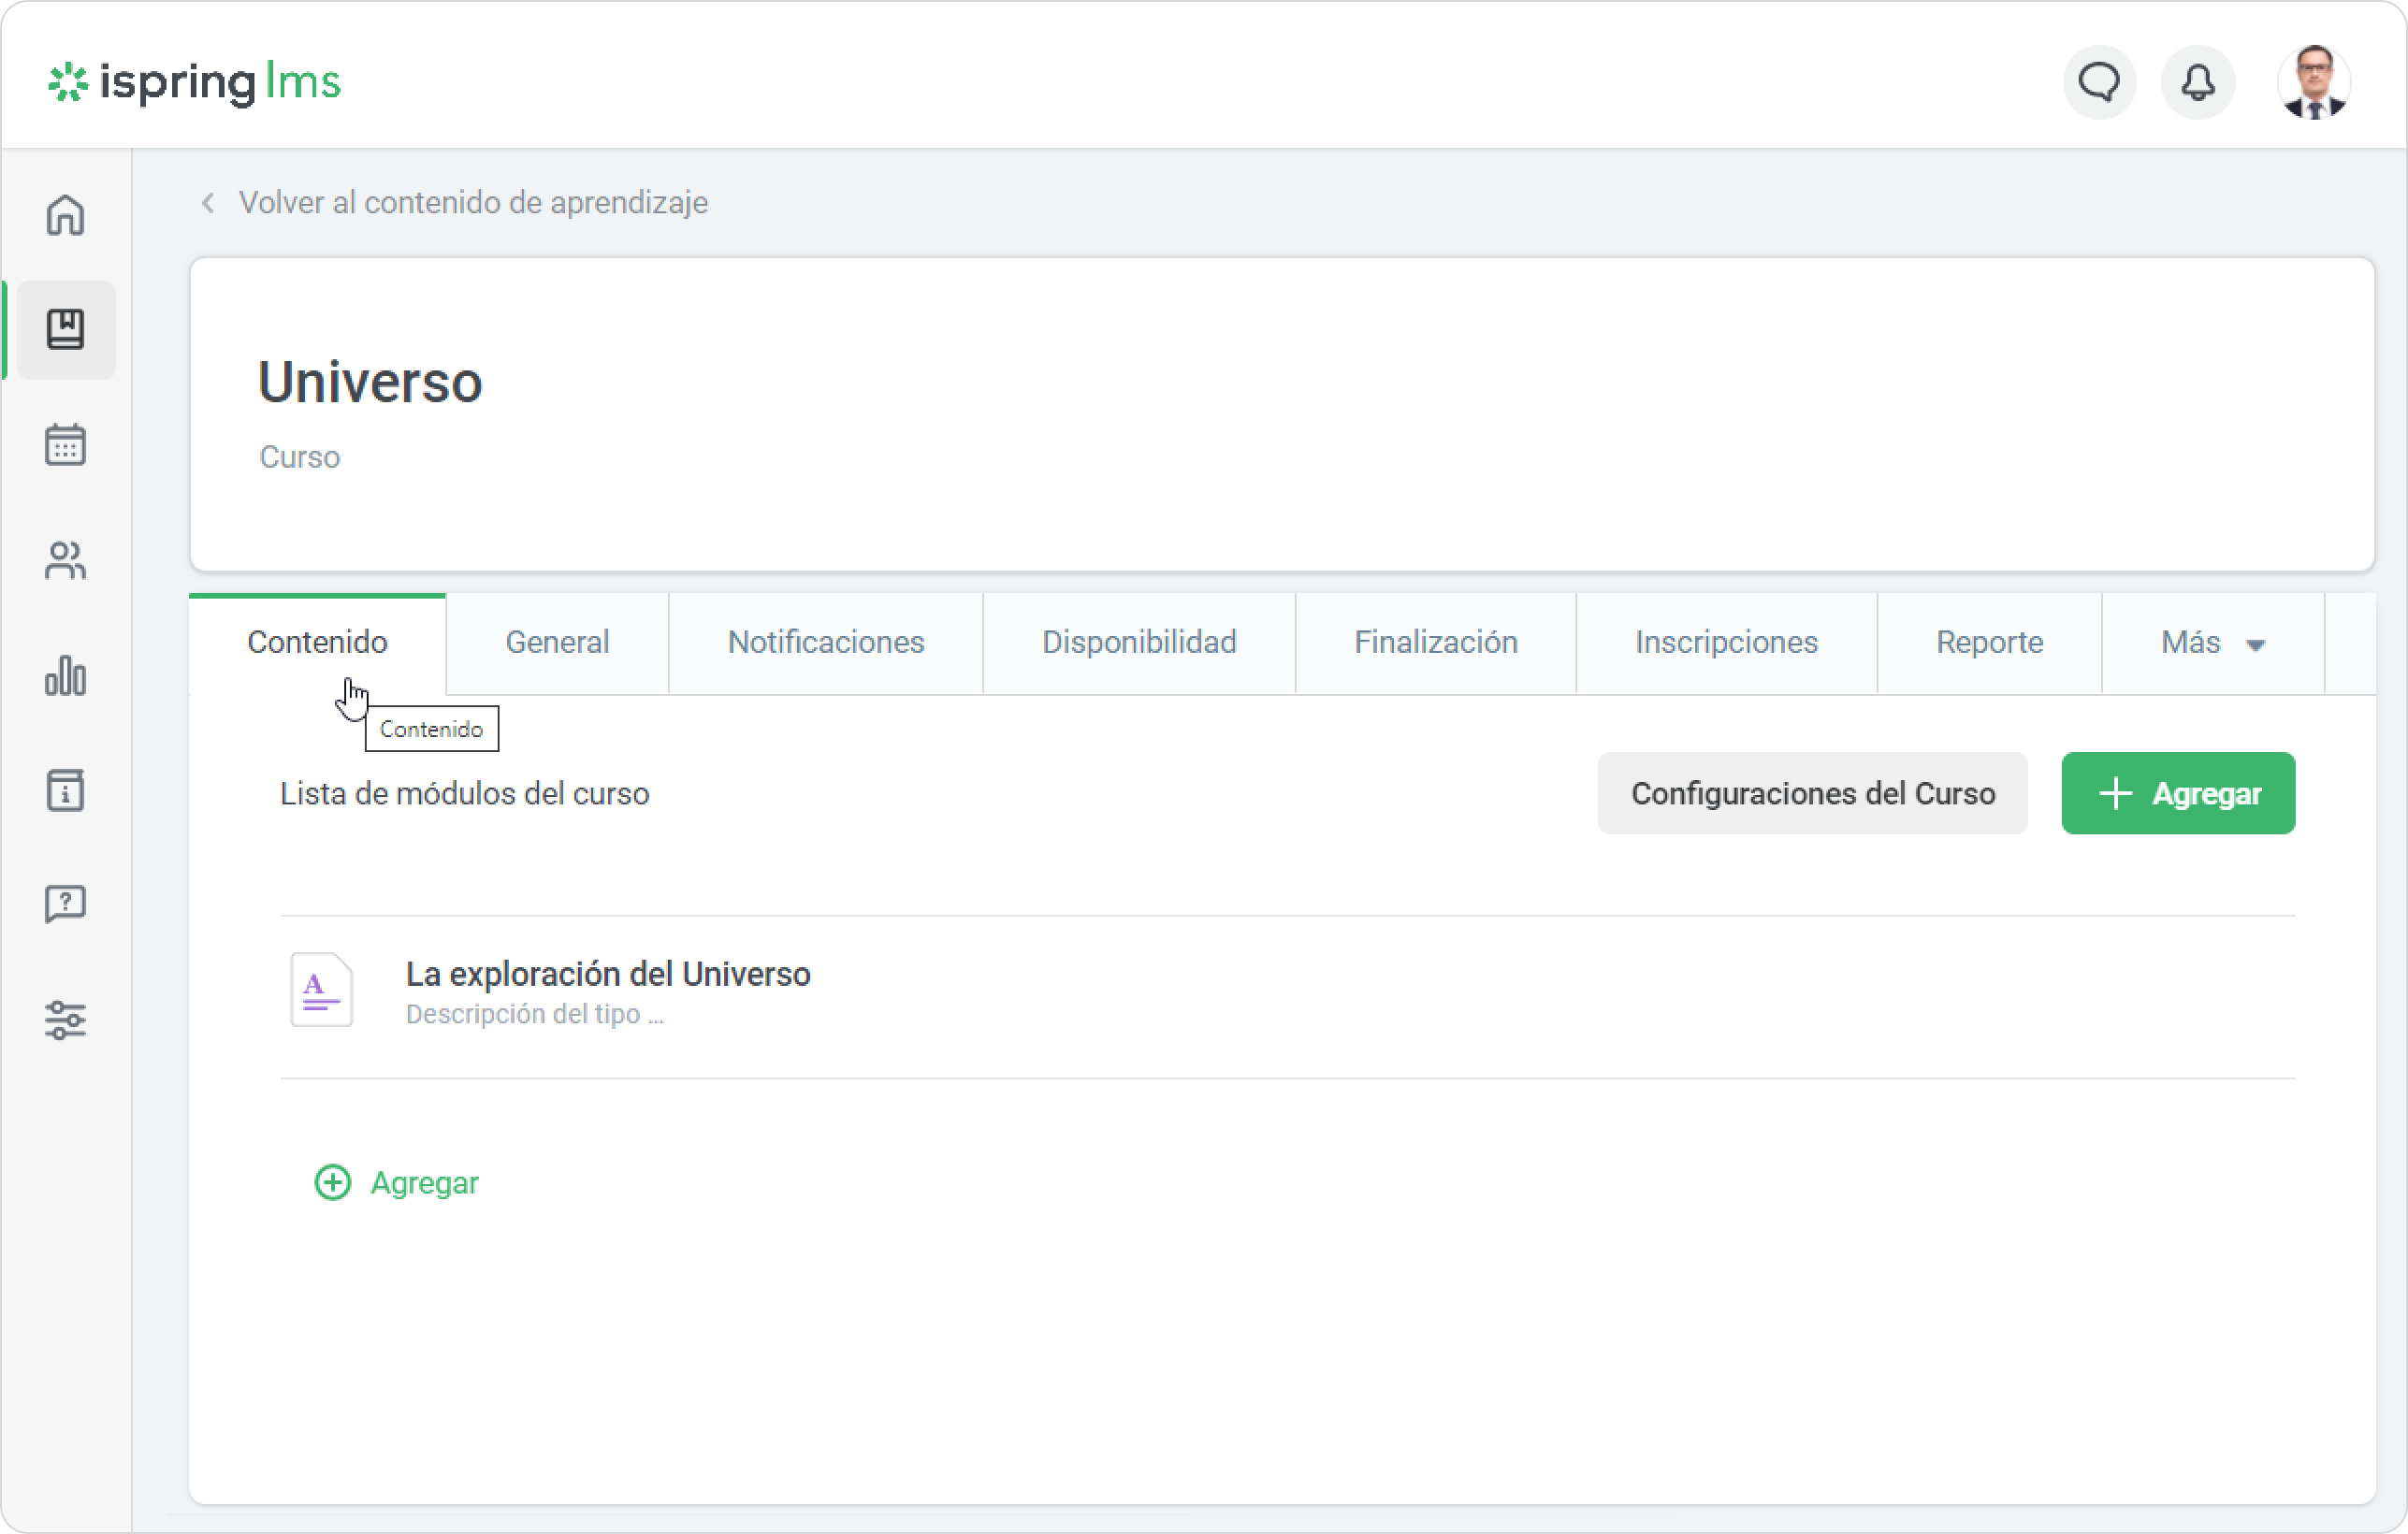Viewport: 2408px width, 1534px height.
Task: Switch to the Notificaciones tab
Action: [826, 642]
